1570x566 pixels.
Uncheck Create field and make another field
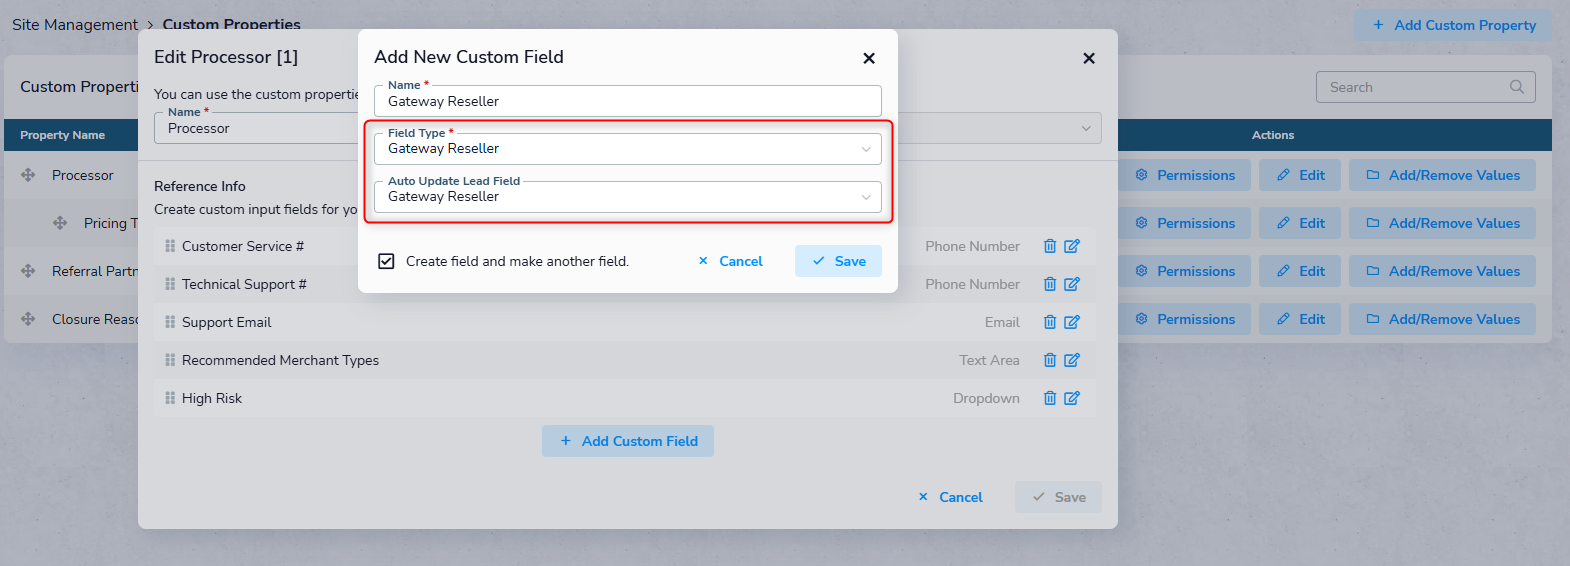pos(386,261)
